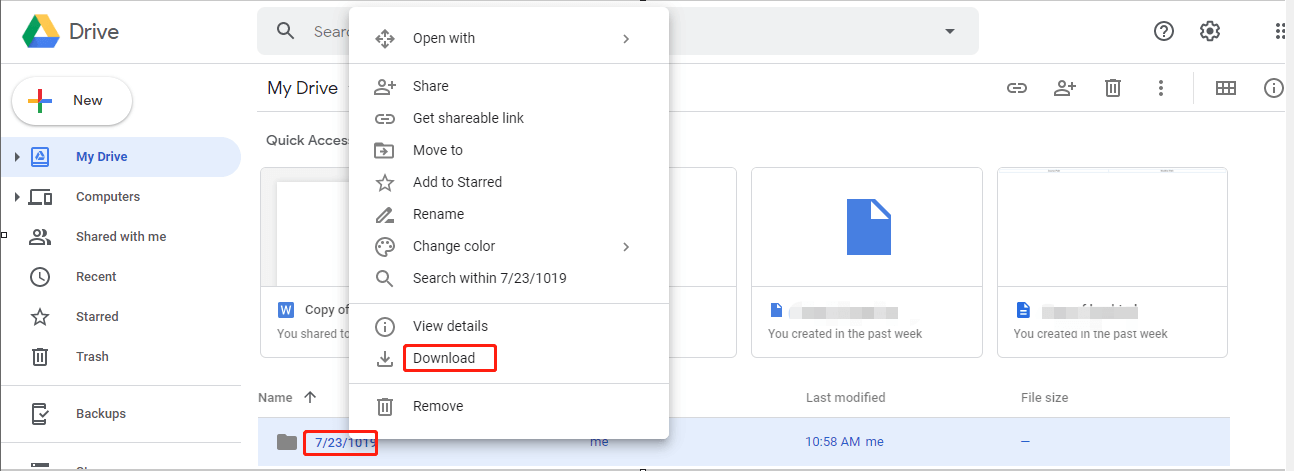The image size is (1294, 471).
Task: Choose Rename in the context menu
Action: [438, 214]
